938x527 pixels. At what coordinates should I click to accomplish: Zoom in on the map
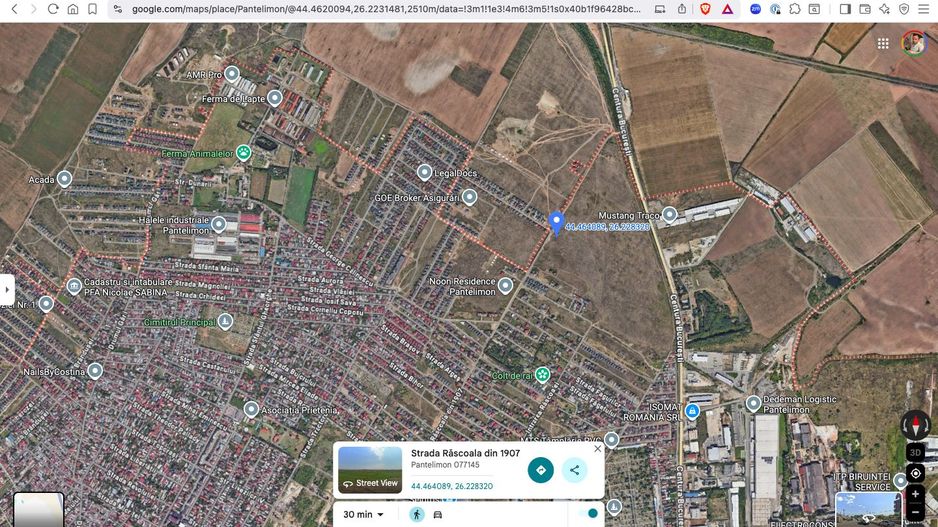click(x=915, y=494)
